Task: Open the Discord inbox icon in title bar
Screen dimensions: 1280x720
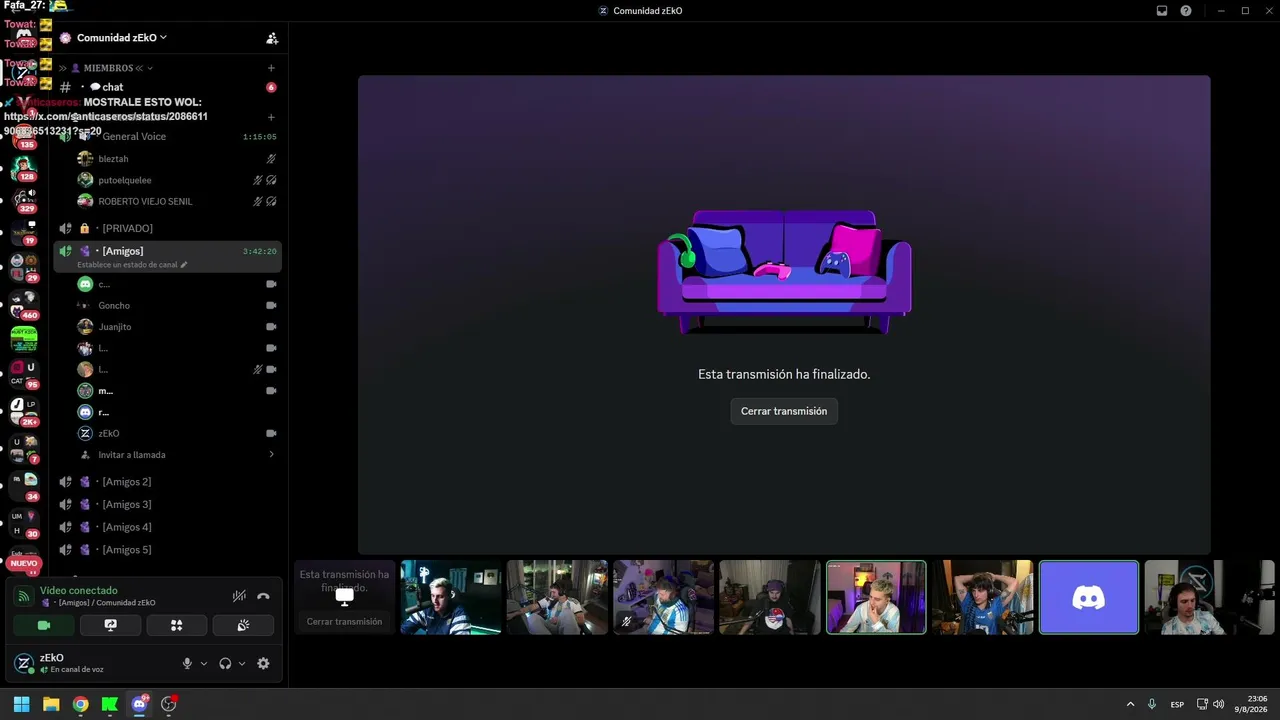Action: 1162,11
